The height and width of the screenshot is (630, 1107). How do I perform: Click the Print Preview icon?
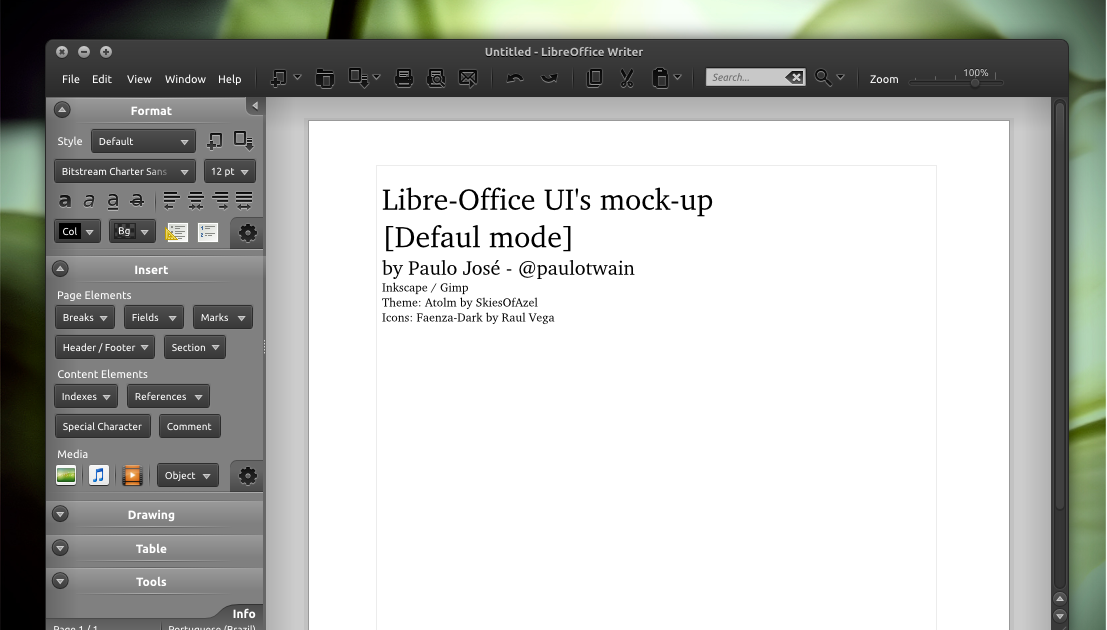point(436,78)
